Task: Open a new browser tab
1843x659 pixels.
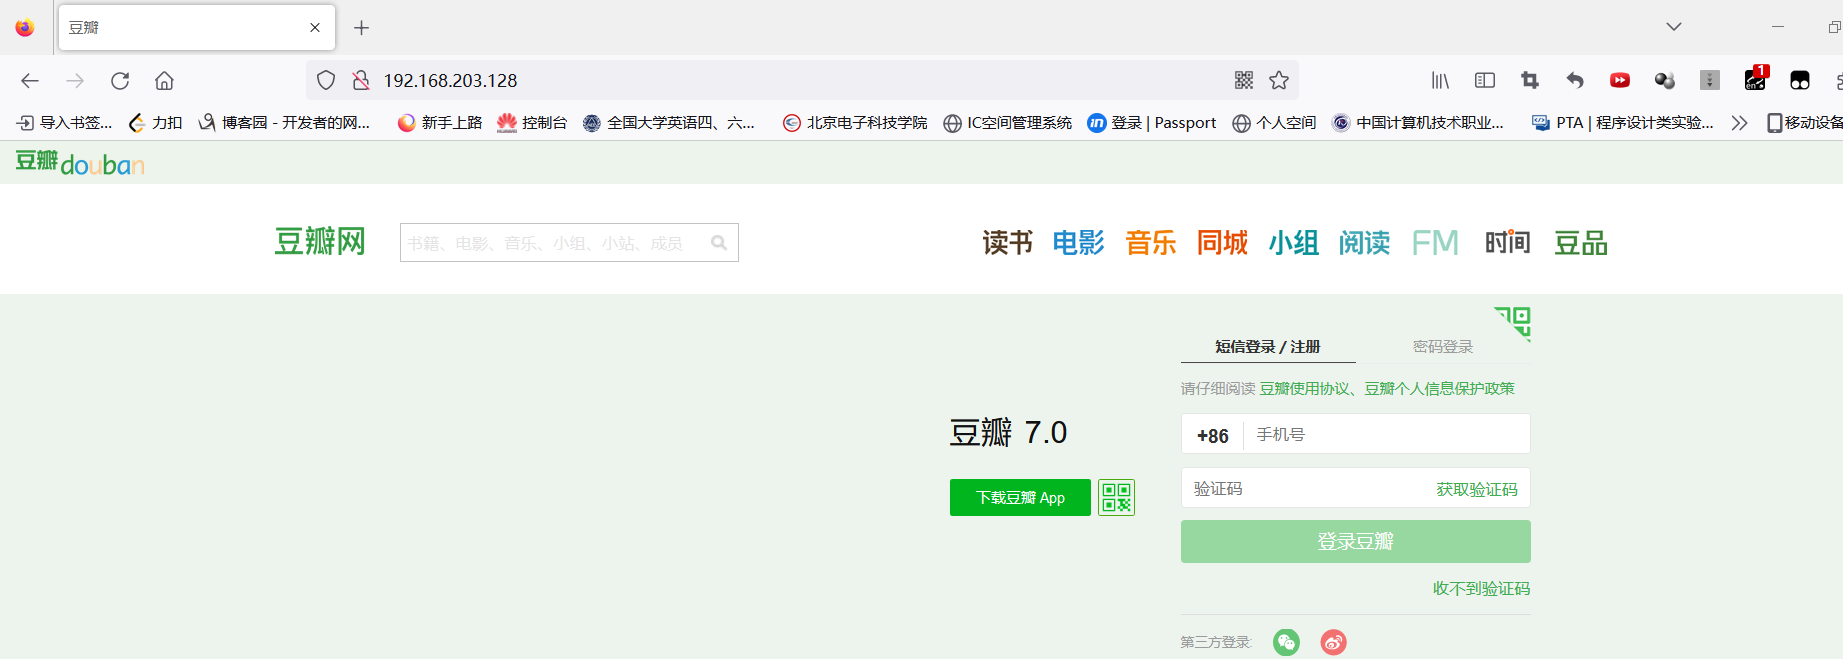Action: 362,28
